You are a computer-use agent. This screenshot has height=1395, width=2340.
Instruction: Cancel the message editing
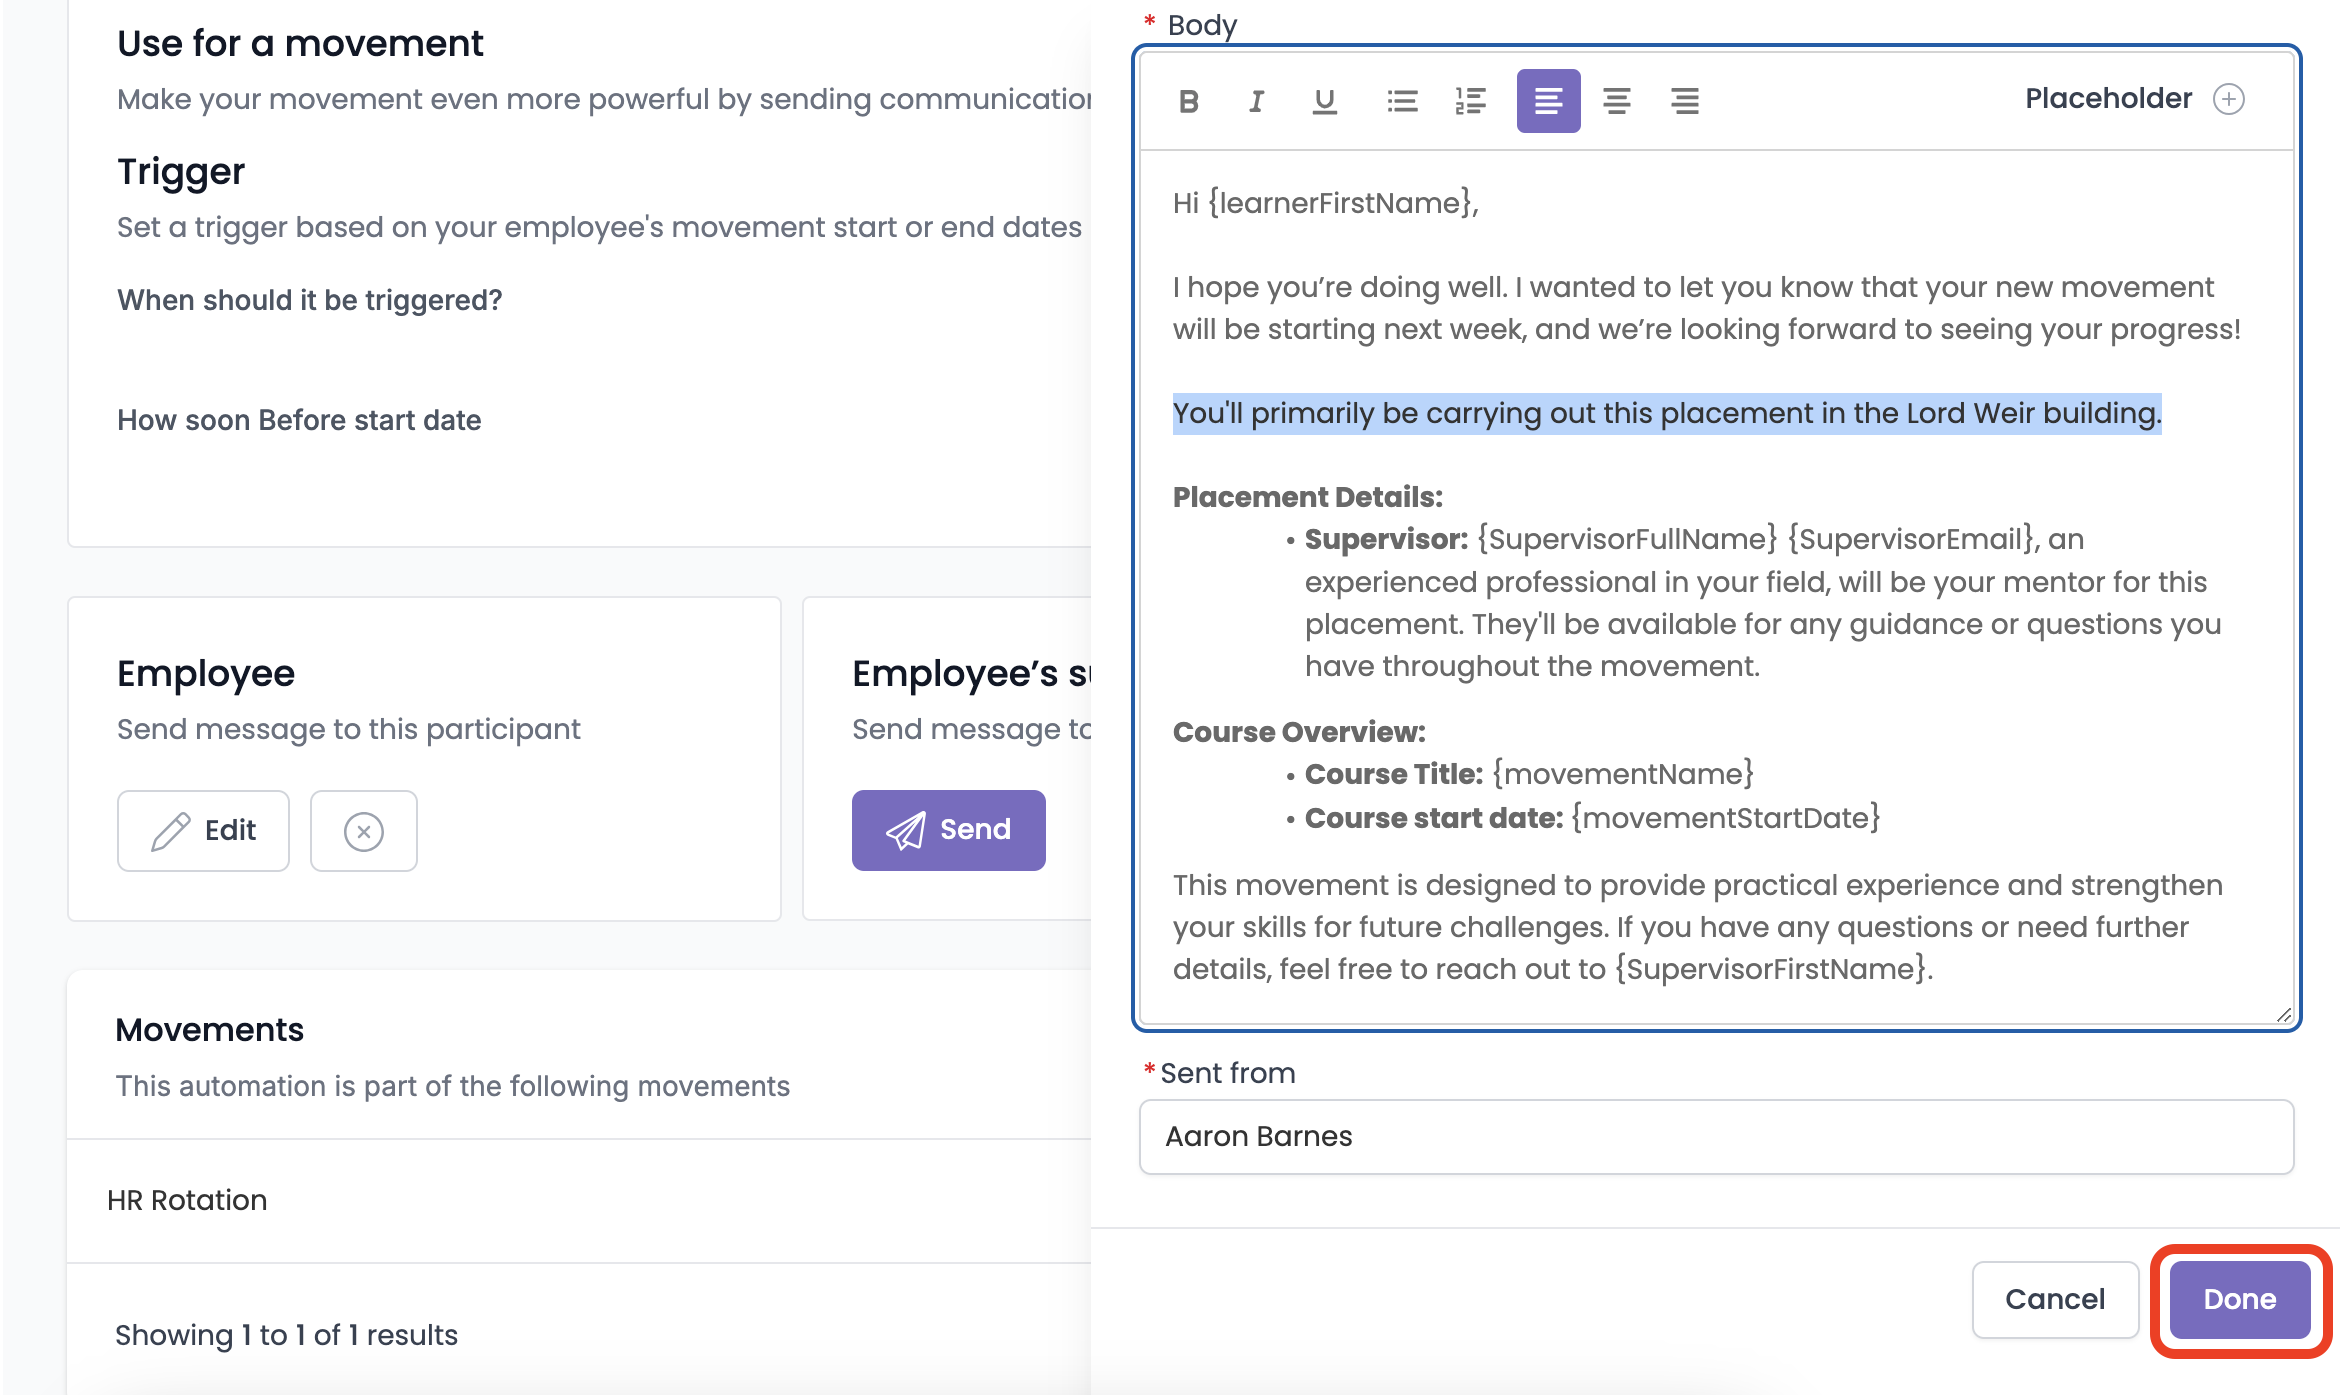(x=2055, y=1299)
